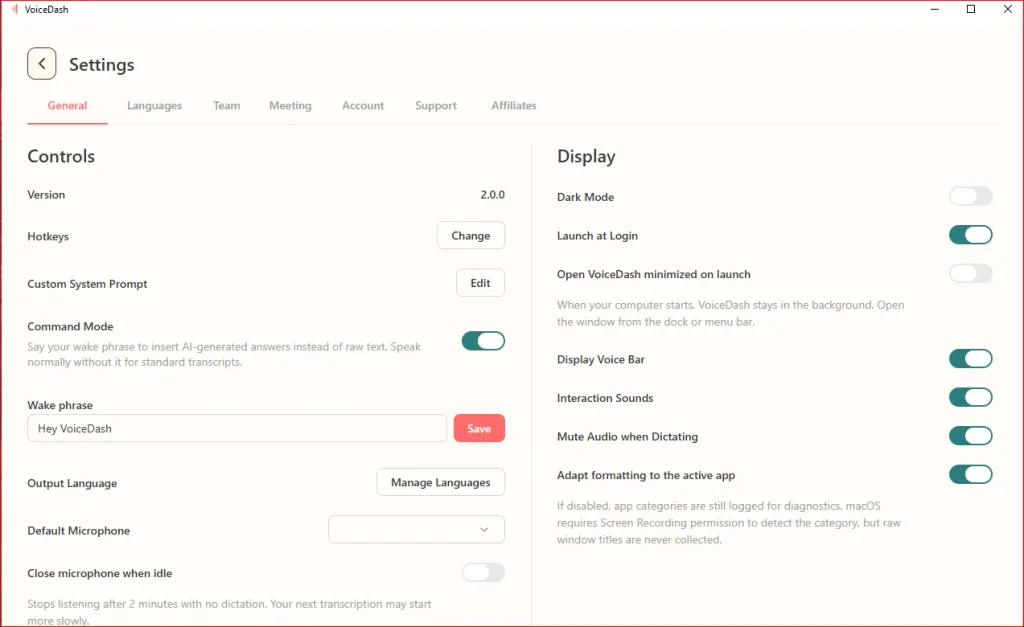1024x627 pixels.
Task: Focus the Wake phrase text field
Action: (x=237, y=428)
